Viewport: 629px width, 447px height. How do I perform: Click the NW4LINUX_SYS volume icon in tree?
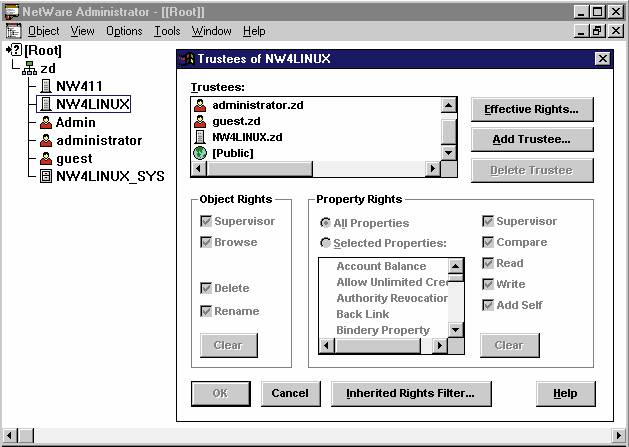tap(46, 176)
